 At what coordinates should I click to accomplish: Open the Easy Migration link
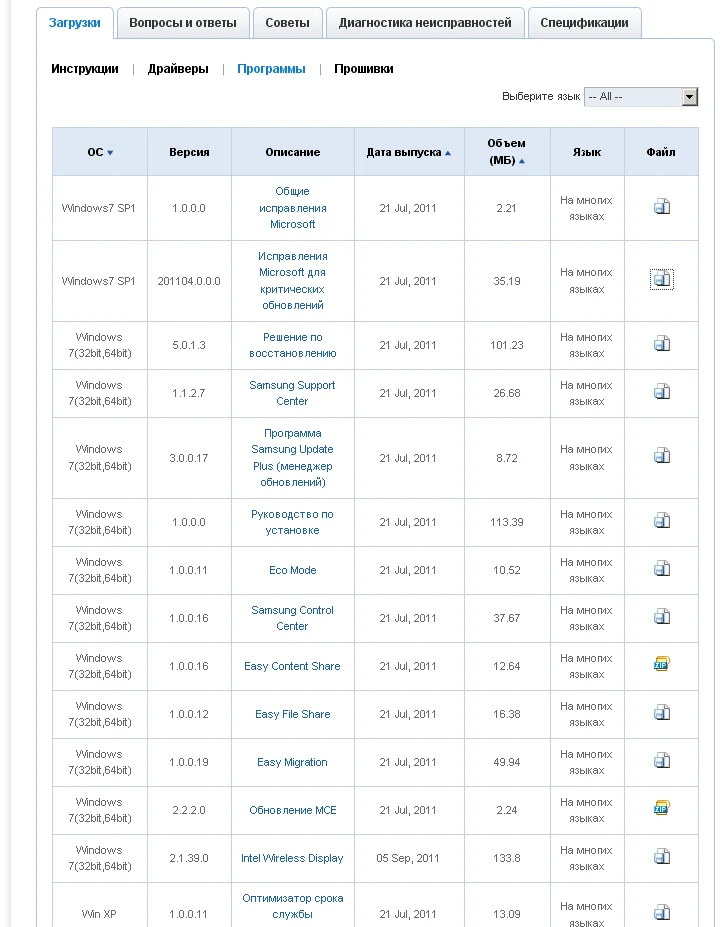pos(292,762)
